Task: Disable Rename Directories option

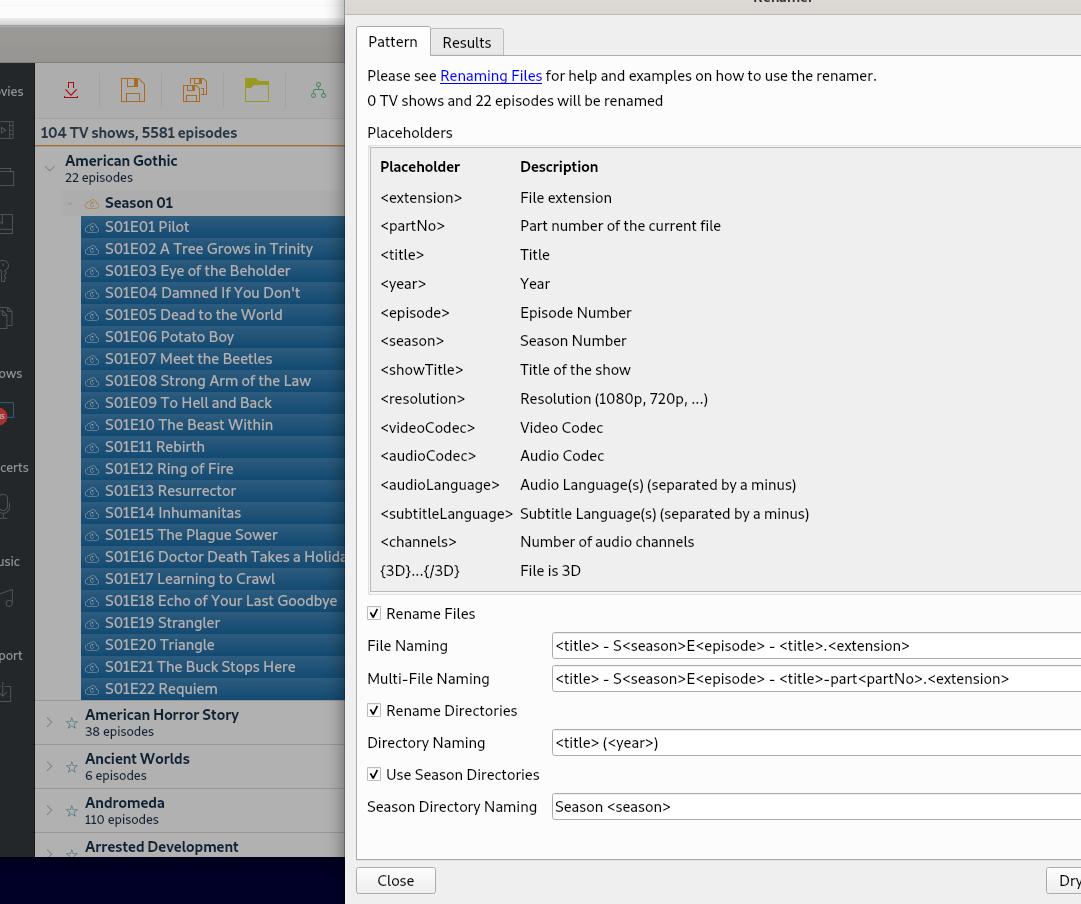Action: click(373, 710)
